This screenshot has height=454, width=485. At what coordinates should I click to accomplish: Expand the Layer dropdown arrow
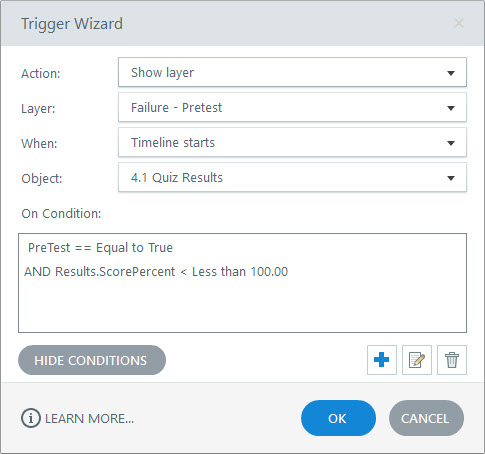point(451,108)
